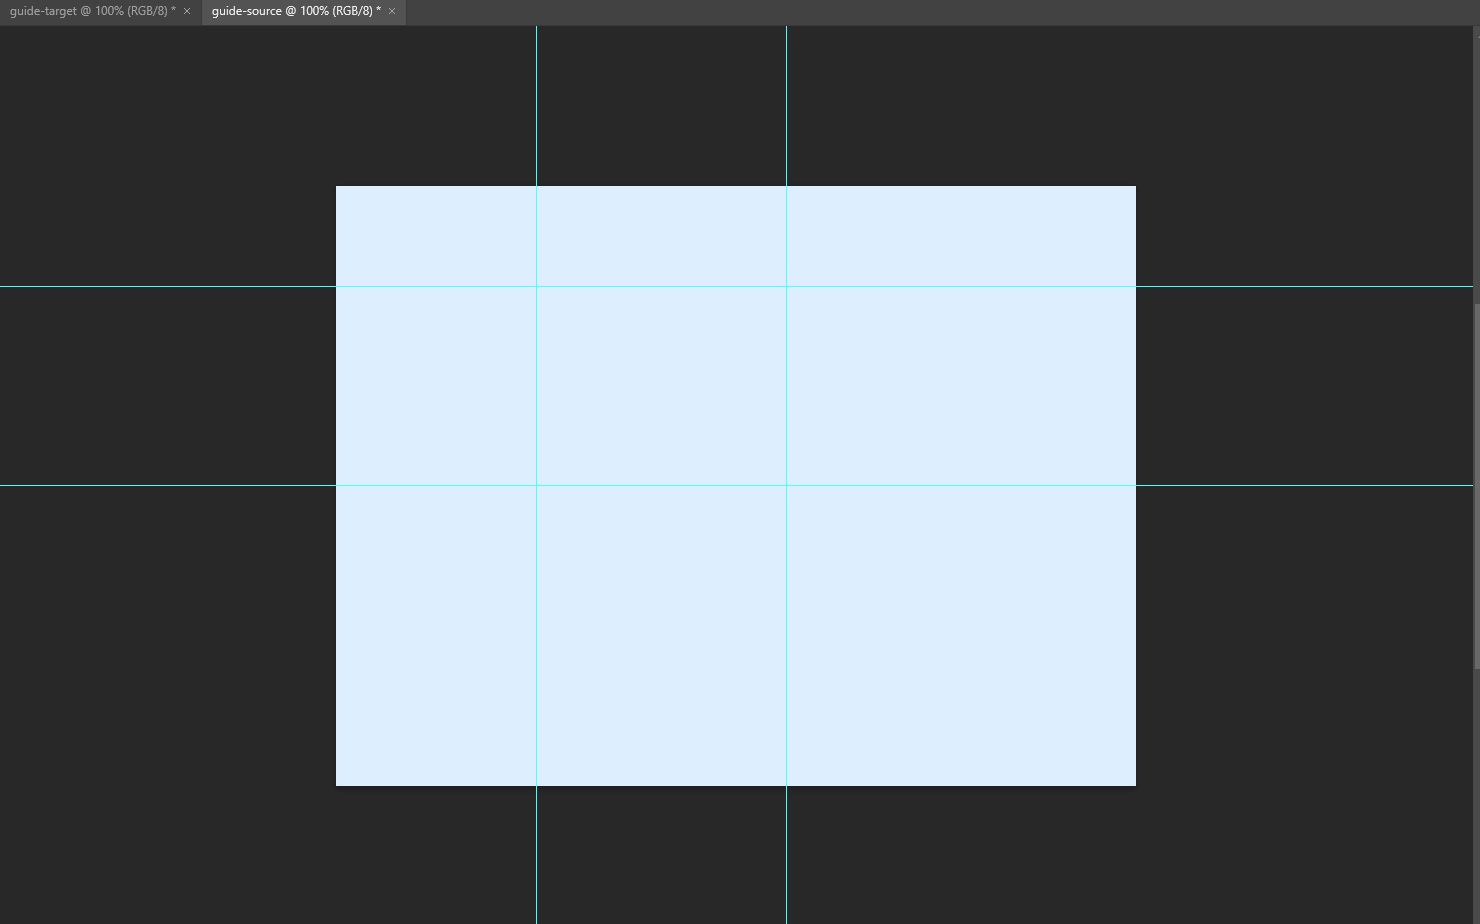Close the guide-source document tab

tap(392, 11)
